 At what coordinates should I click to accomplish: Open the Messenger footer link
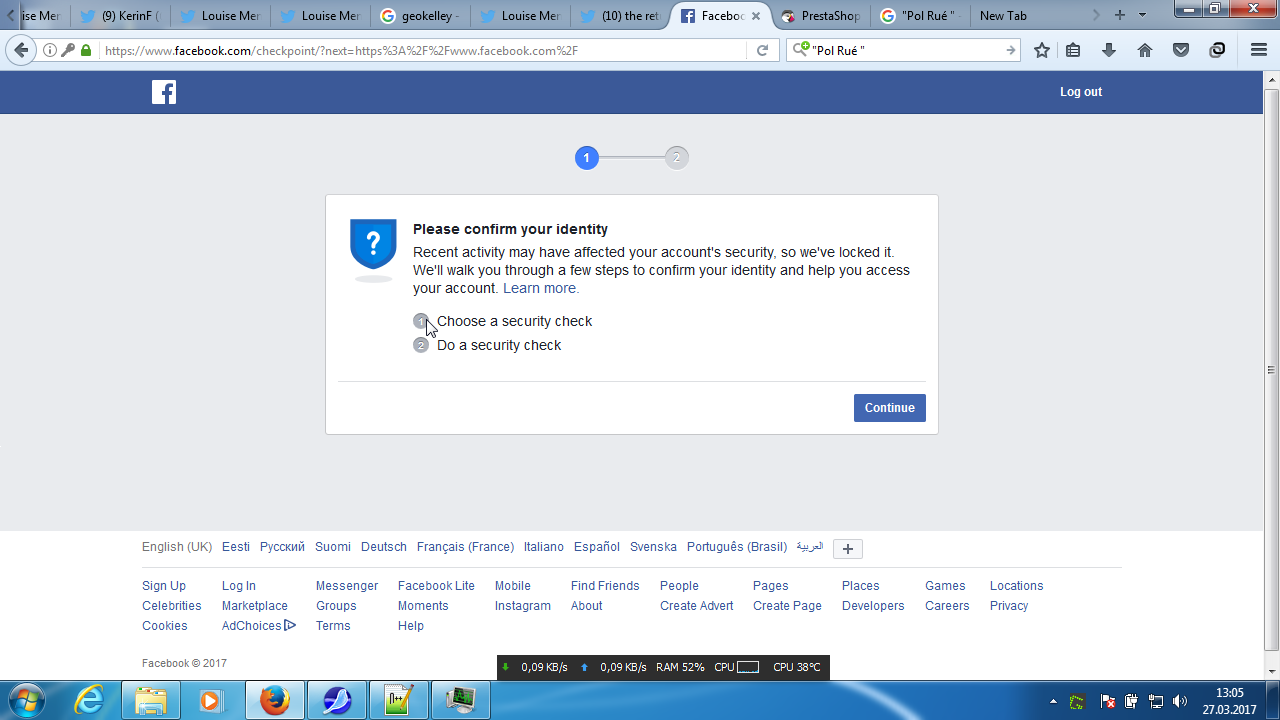click(x=347, y=586)
